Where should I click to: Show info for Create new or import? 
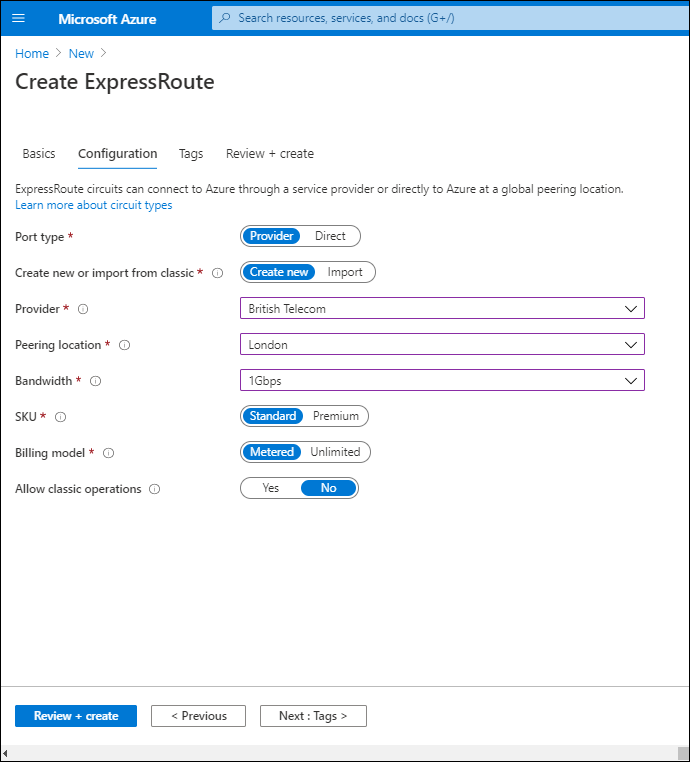point(218,273)
